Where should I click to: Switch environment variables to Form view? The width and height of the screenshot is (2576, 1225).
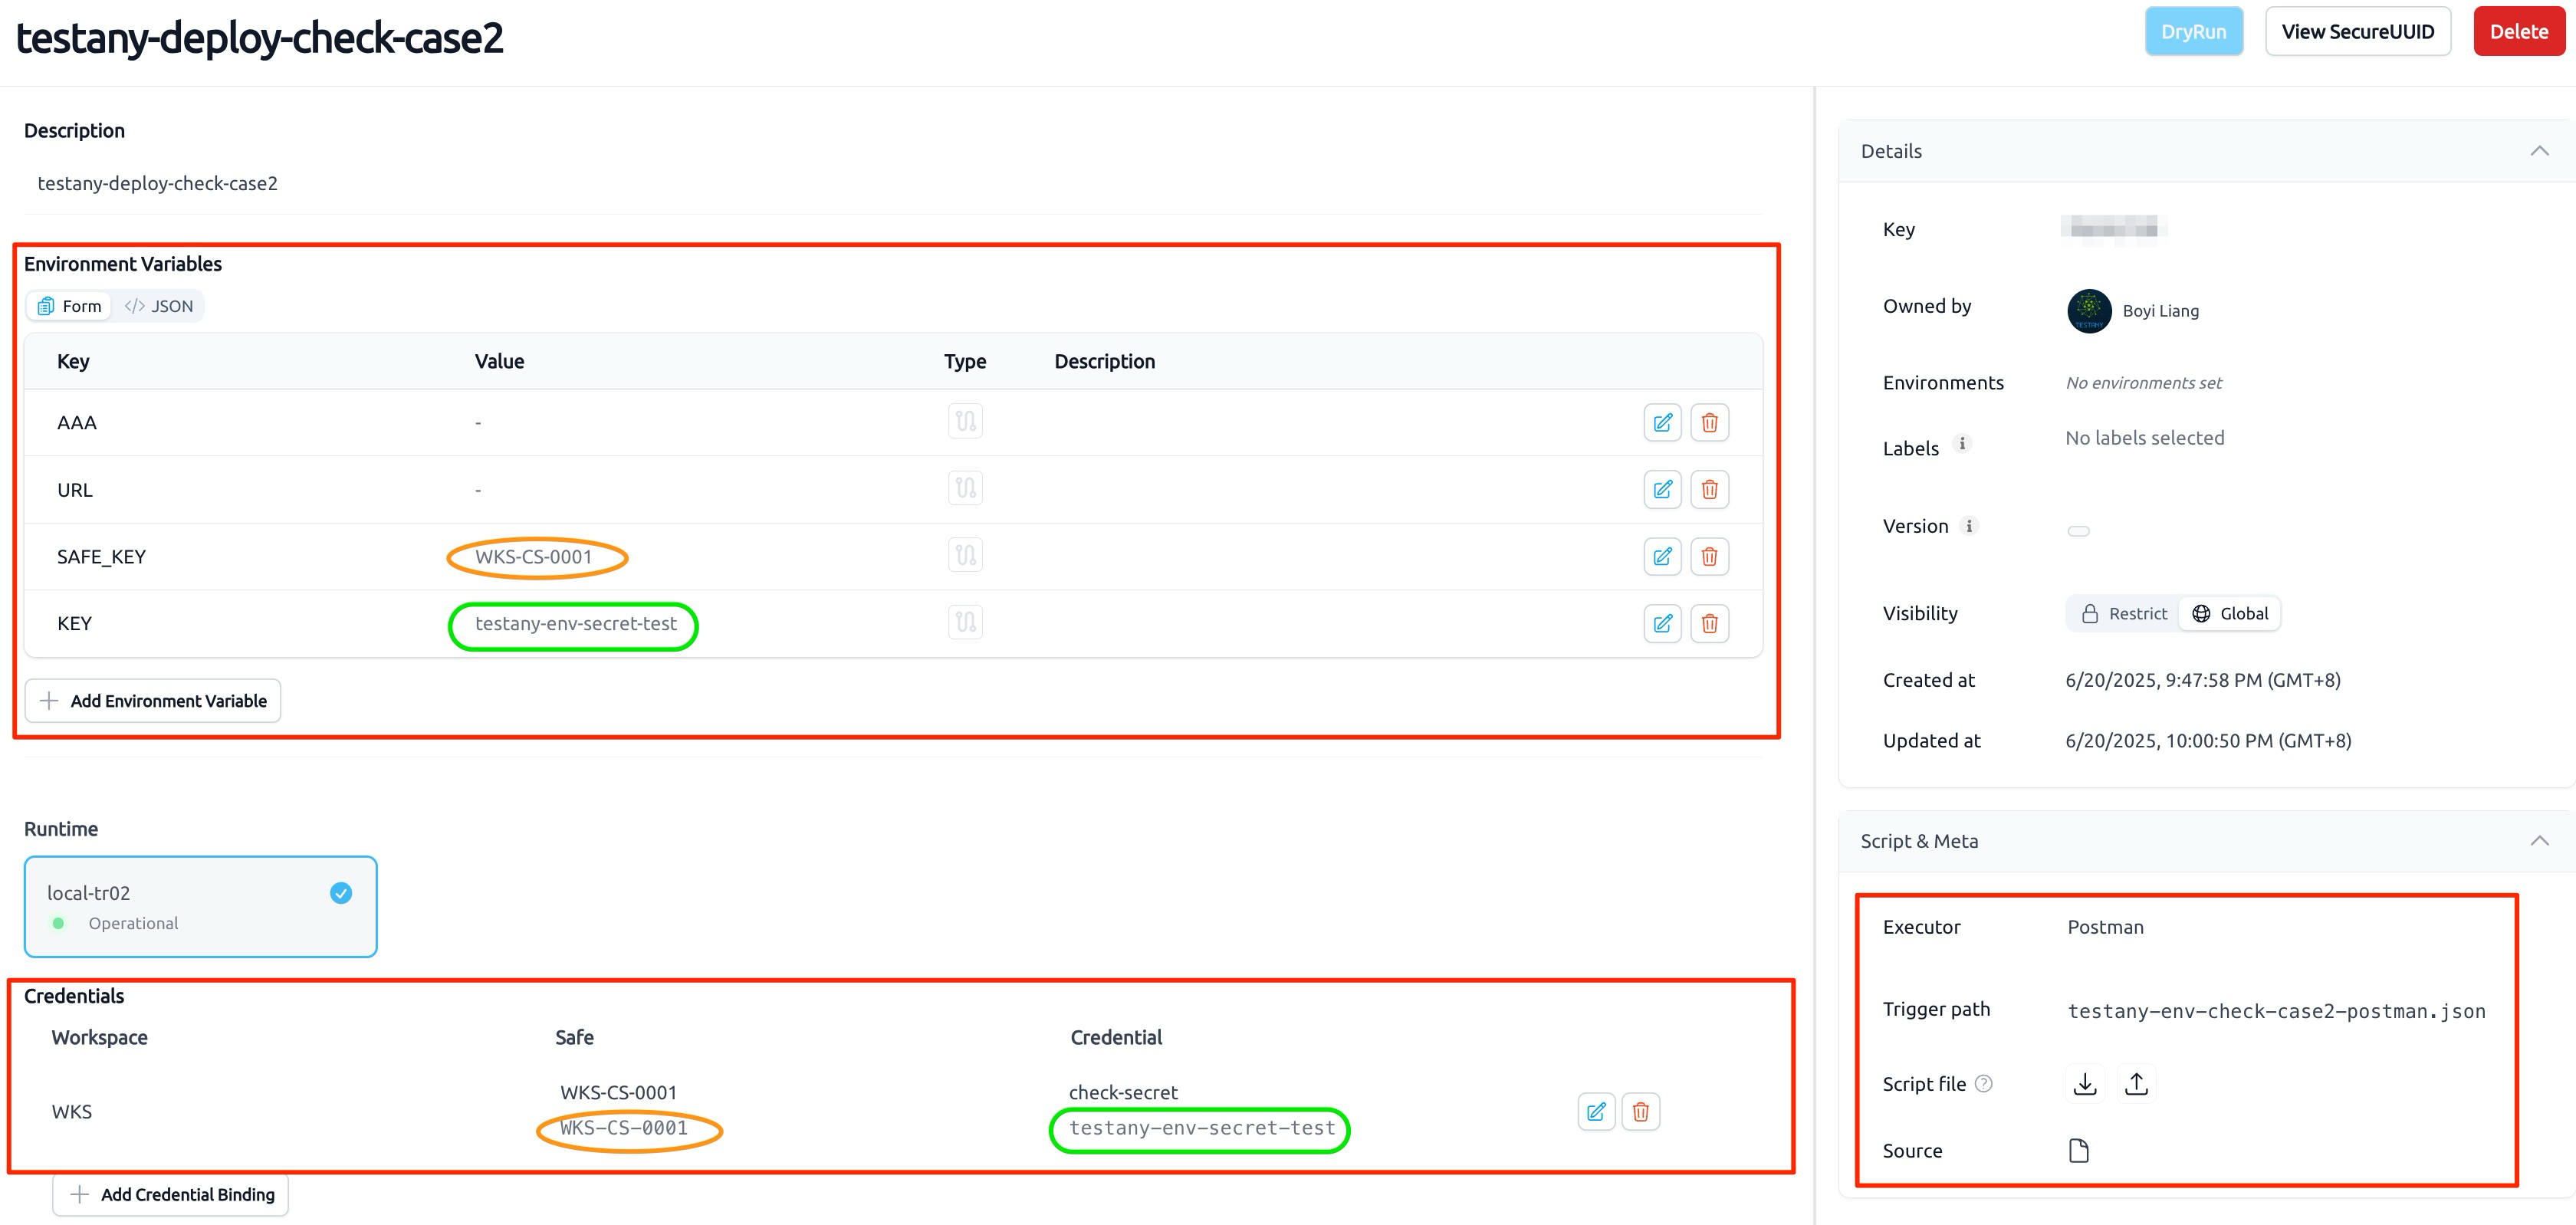tap(69, 306)
